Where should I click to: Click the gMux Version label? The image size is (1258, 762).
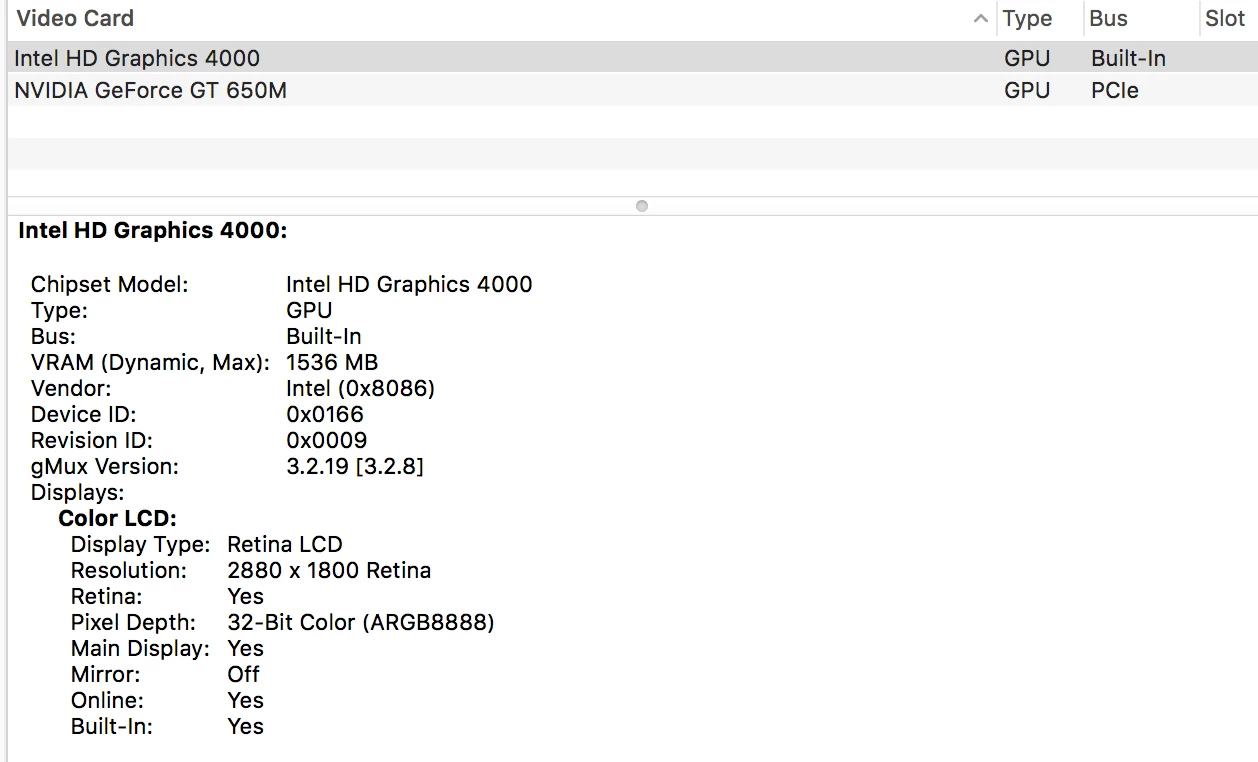(105, 466)
